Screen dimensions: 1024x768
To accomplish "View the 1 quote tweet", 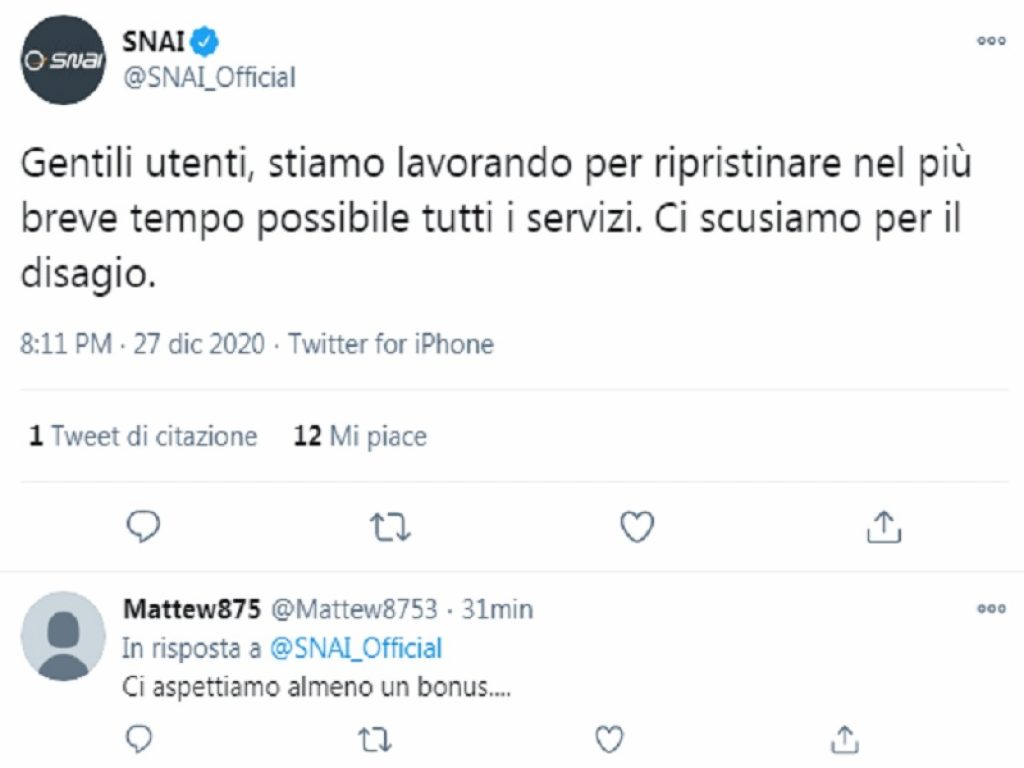I will (141, 436).
